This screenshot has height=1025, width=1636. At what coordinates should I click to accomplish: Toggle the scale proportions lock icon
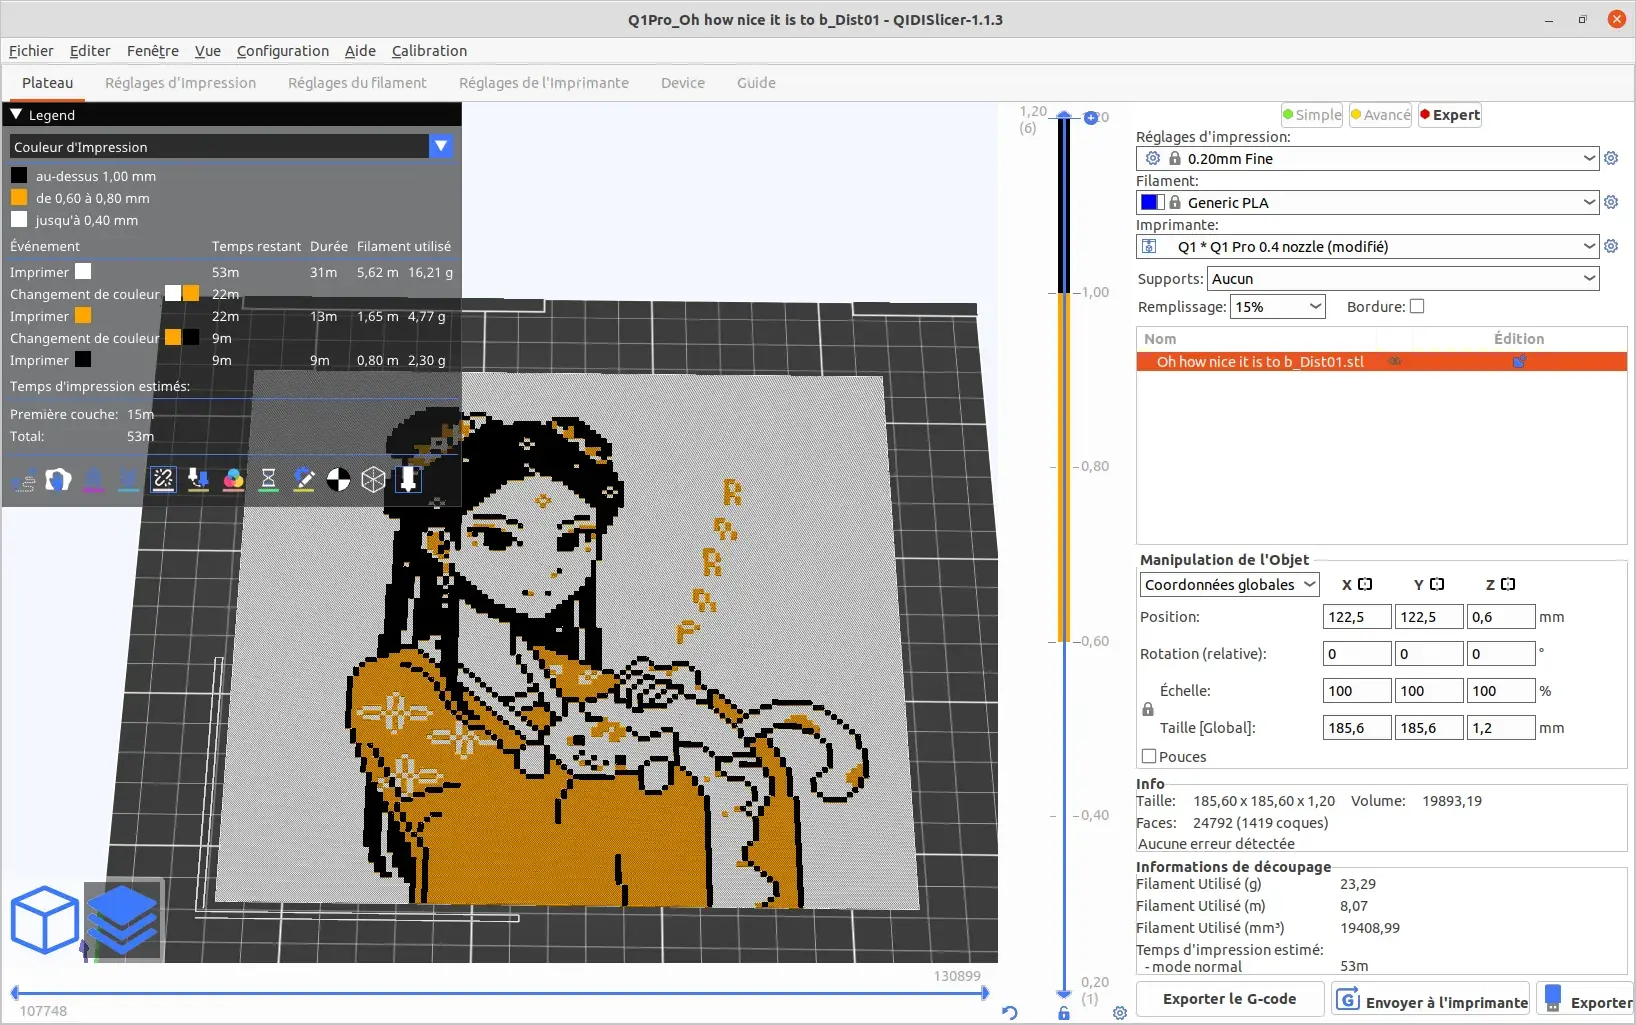pos(1148,709)
